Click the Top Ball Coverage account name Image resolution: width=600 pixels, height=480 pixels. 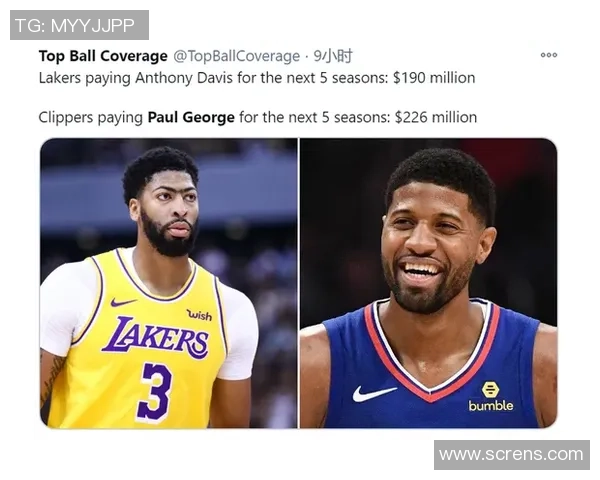tap(103, 56)
